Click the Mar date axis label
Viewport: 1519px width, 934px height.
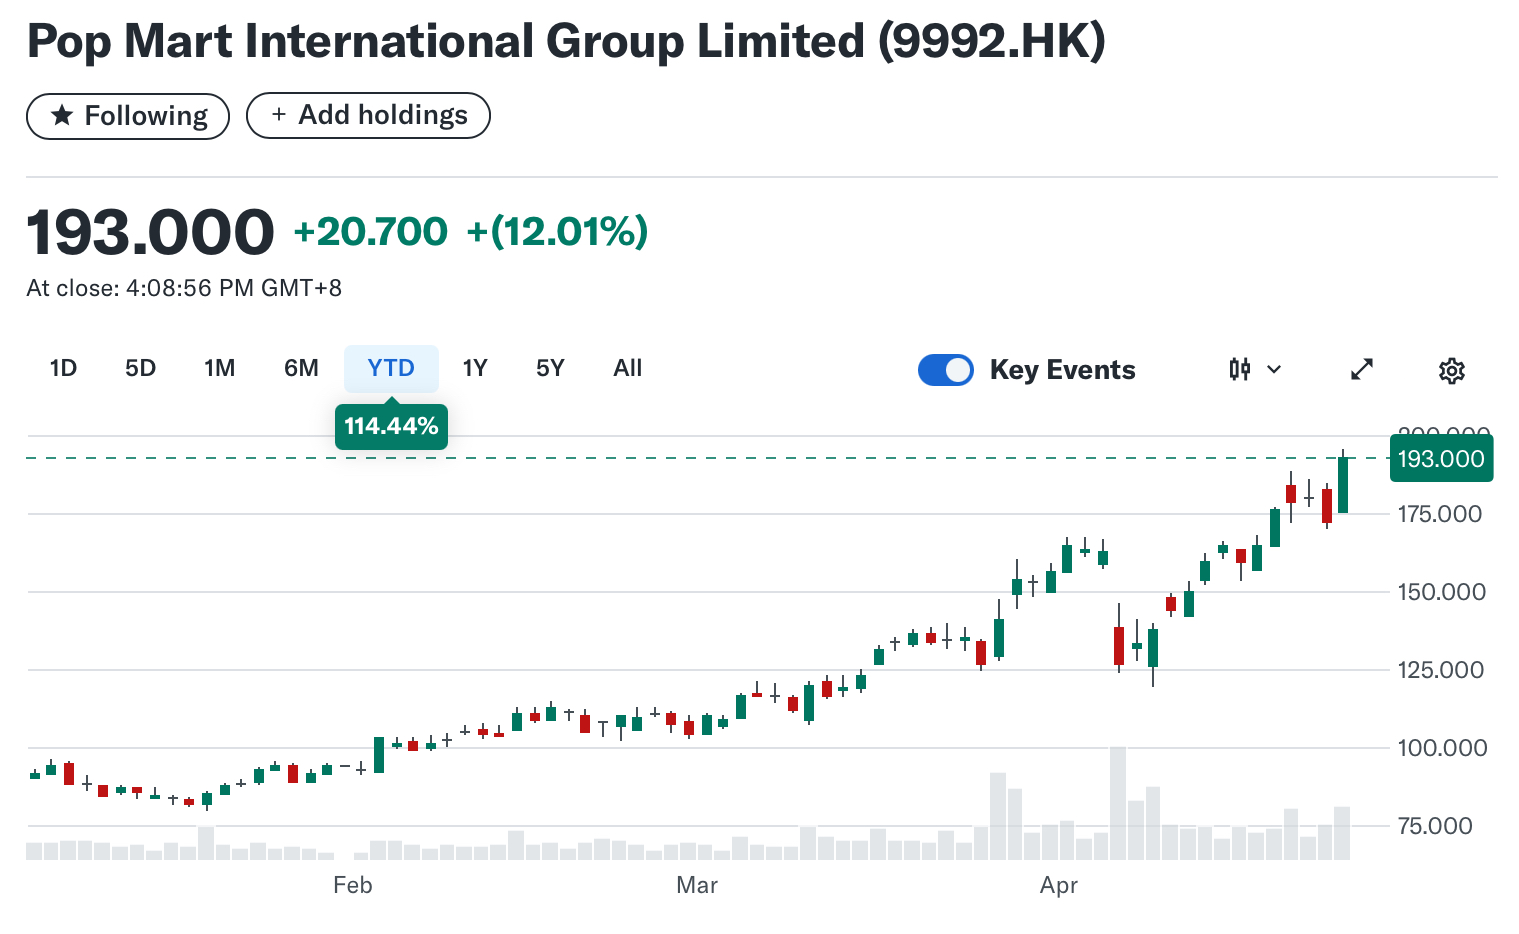pyautogui.click(x=697, y=886)
